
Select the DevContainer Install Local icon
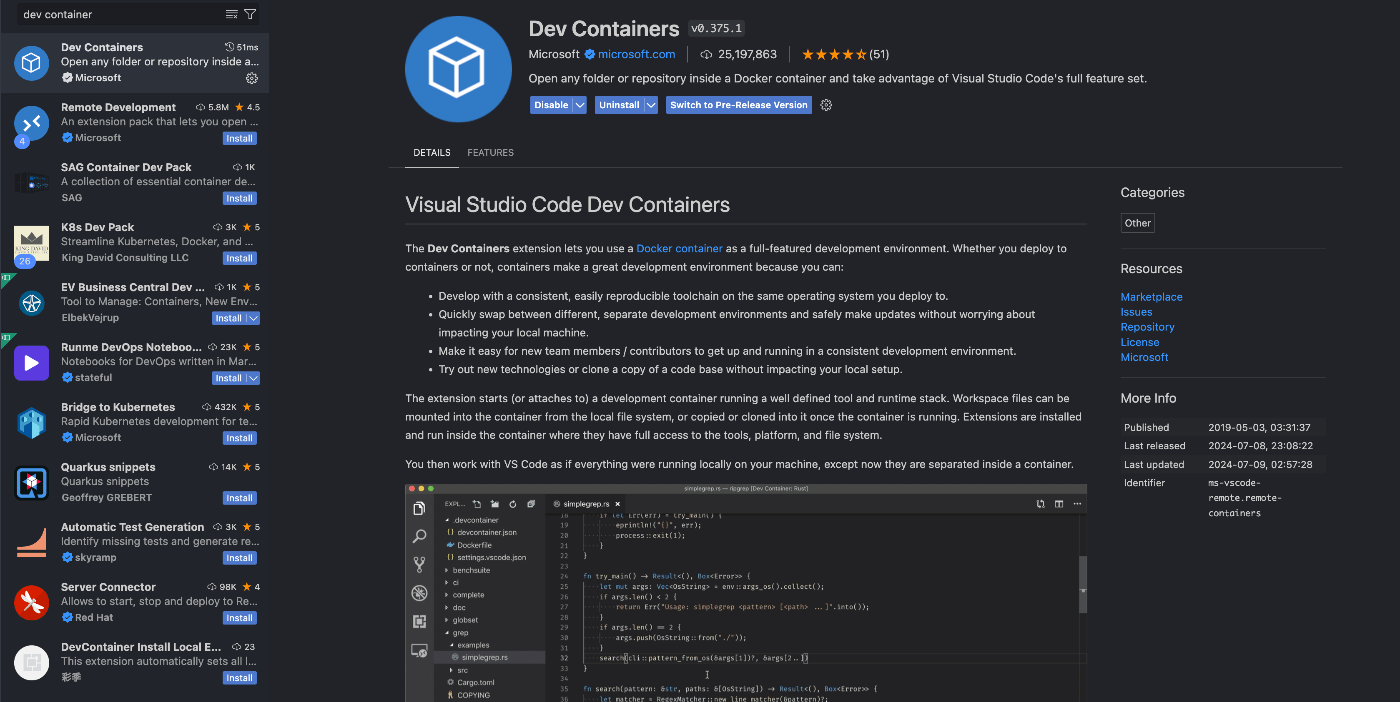pos(31,663)
